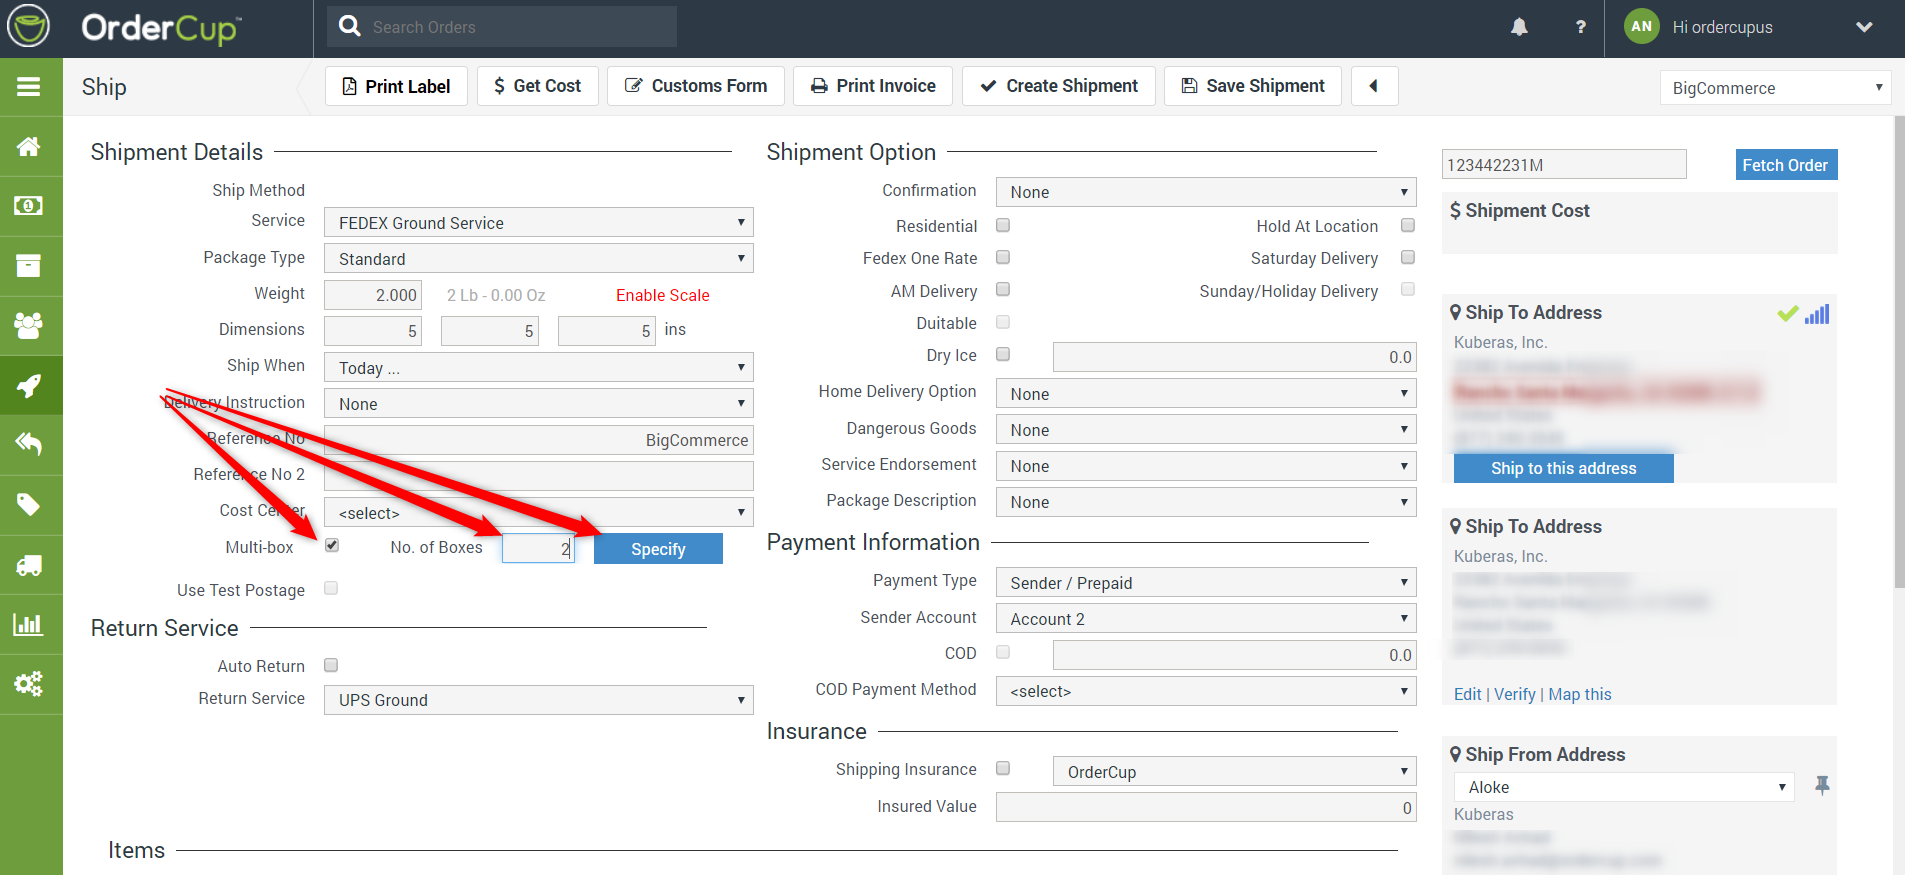
Task: Click Print Invoice
Action: 873,86
